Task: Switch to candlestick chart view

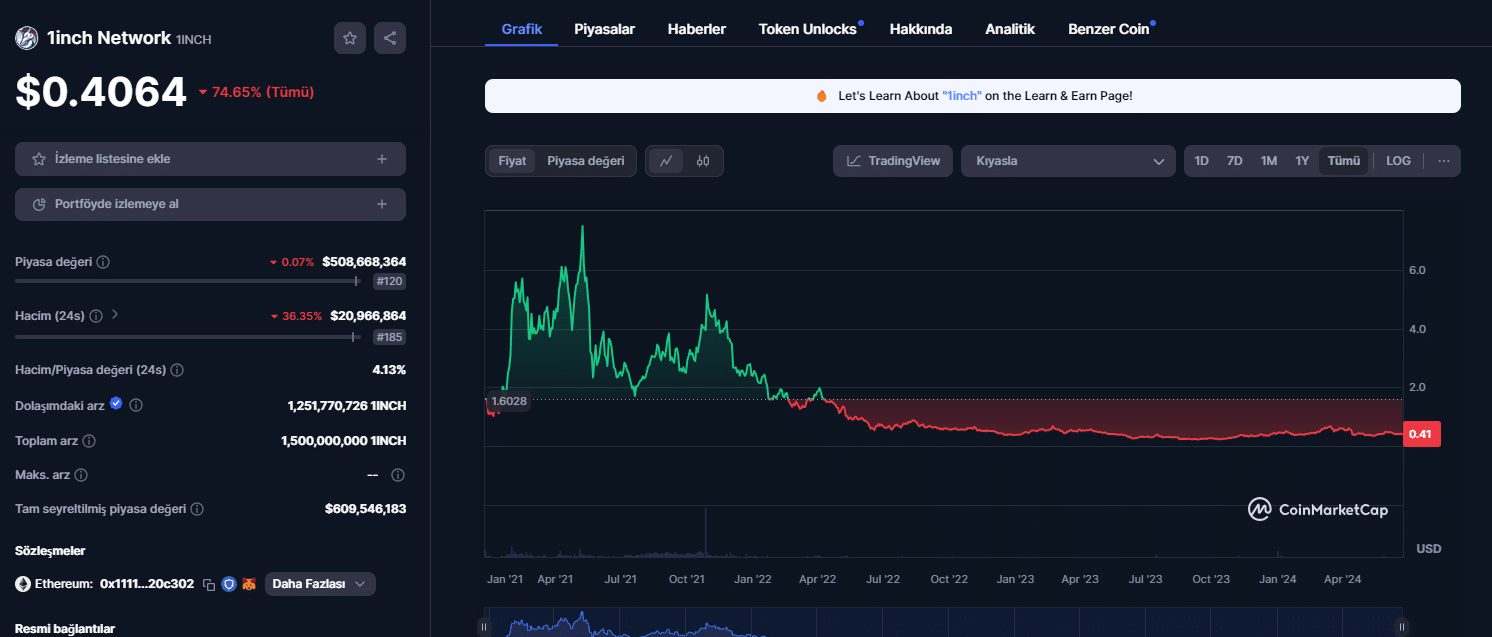Action: pyautogui.click(x=703, y=161)
